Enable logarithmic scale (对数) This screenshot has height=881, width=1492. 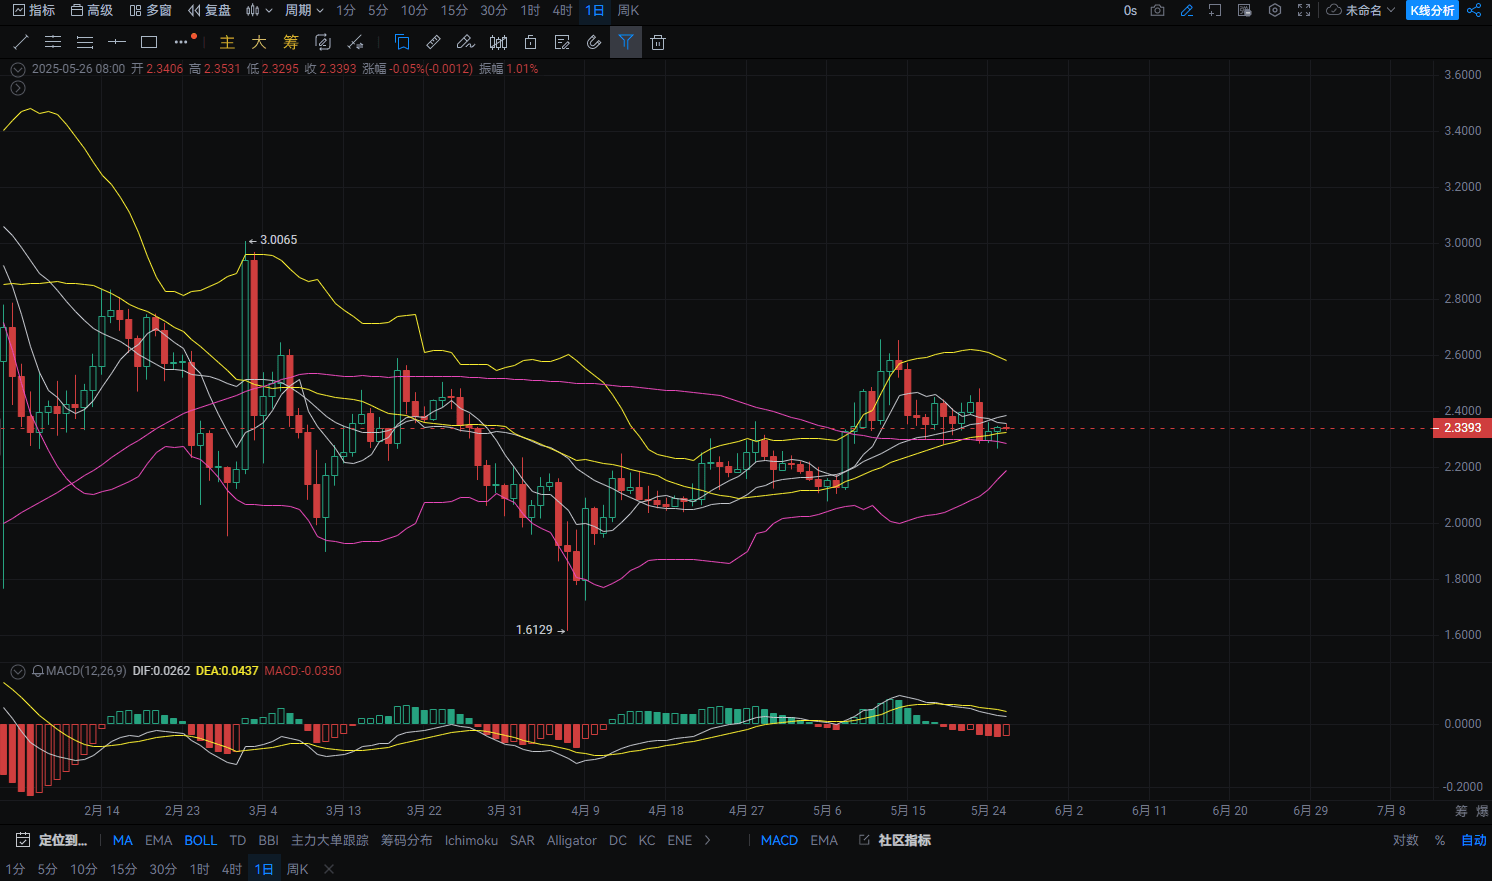1405,840
